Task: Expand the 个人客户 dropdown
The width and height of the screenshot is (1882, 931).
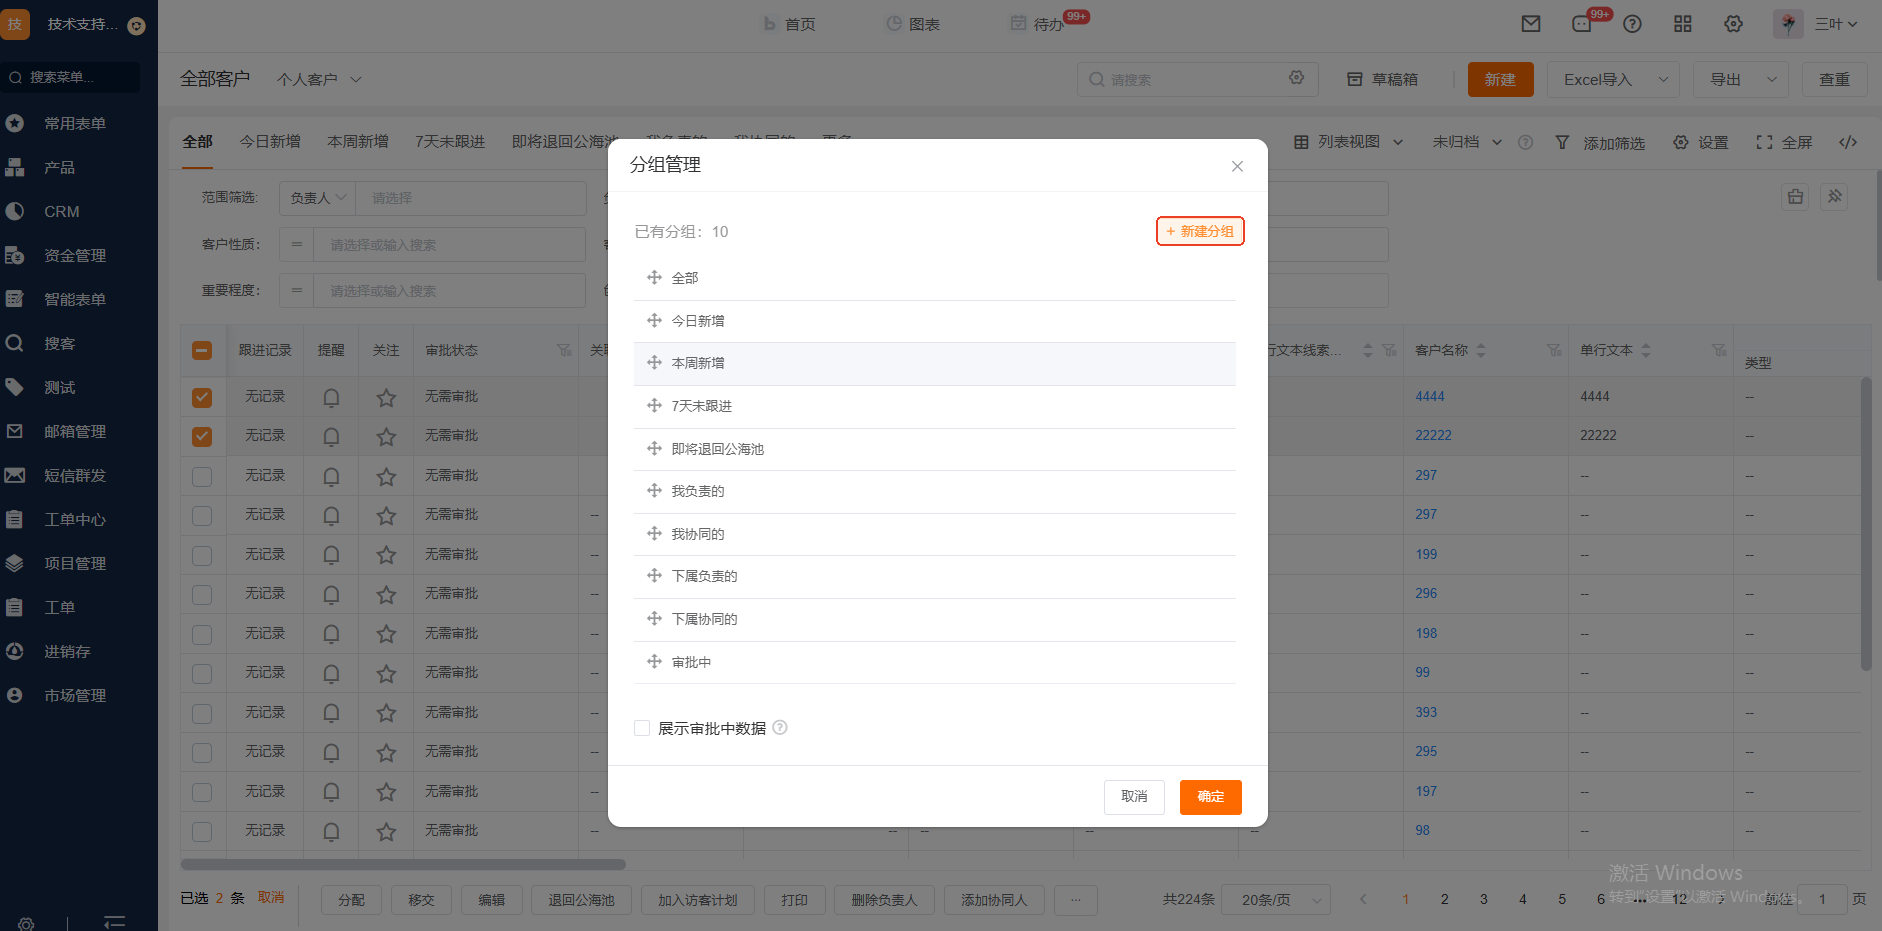Action: [x=319, y=79]
